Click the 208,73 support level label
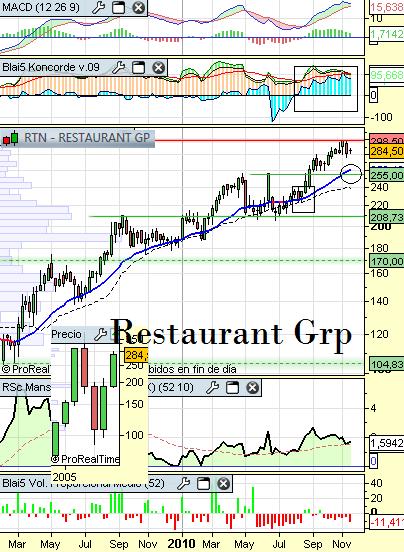 (x=386, y=217)
